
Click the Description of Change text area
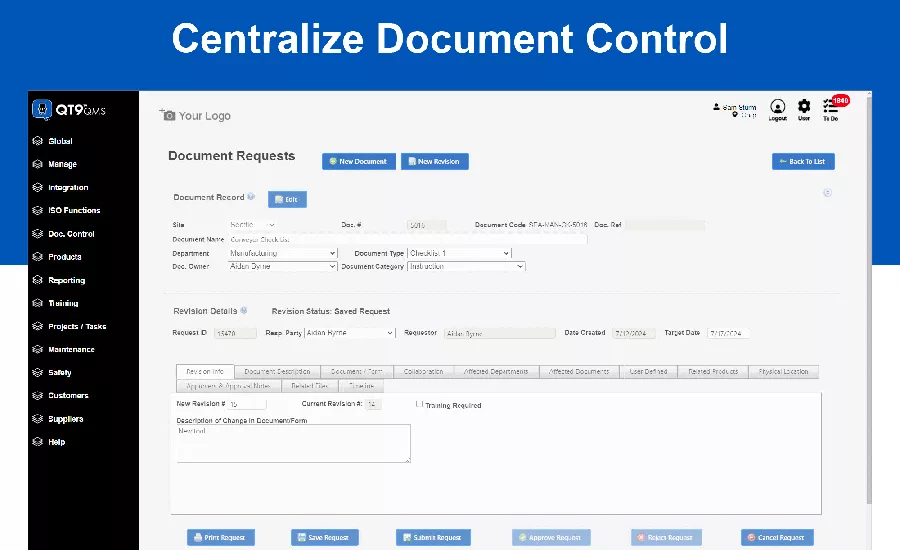tap(293, 443)
